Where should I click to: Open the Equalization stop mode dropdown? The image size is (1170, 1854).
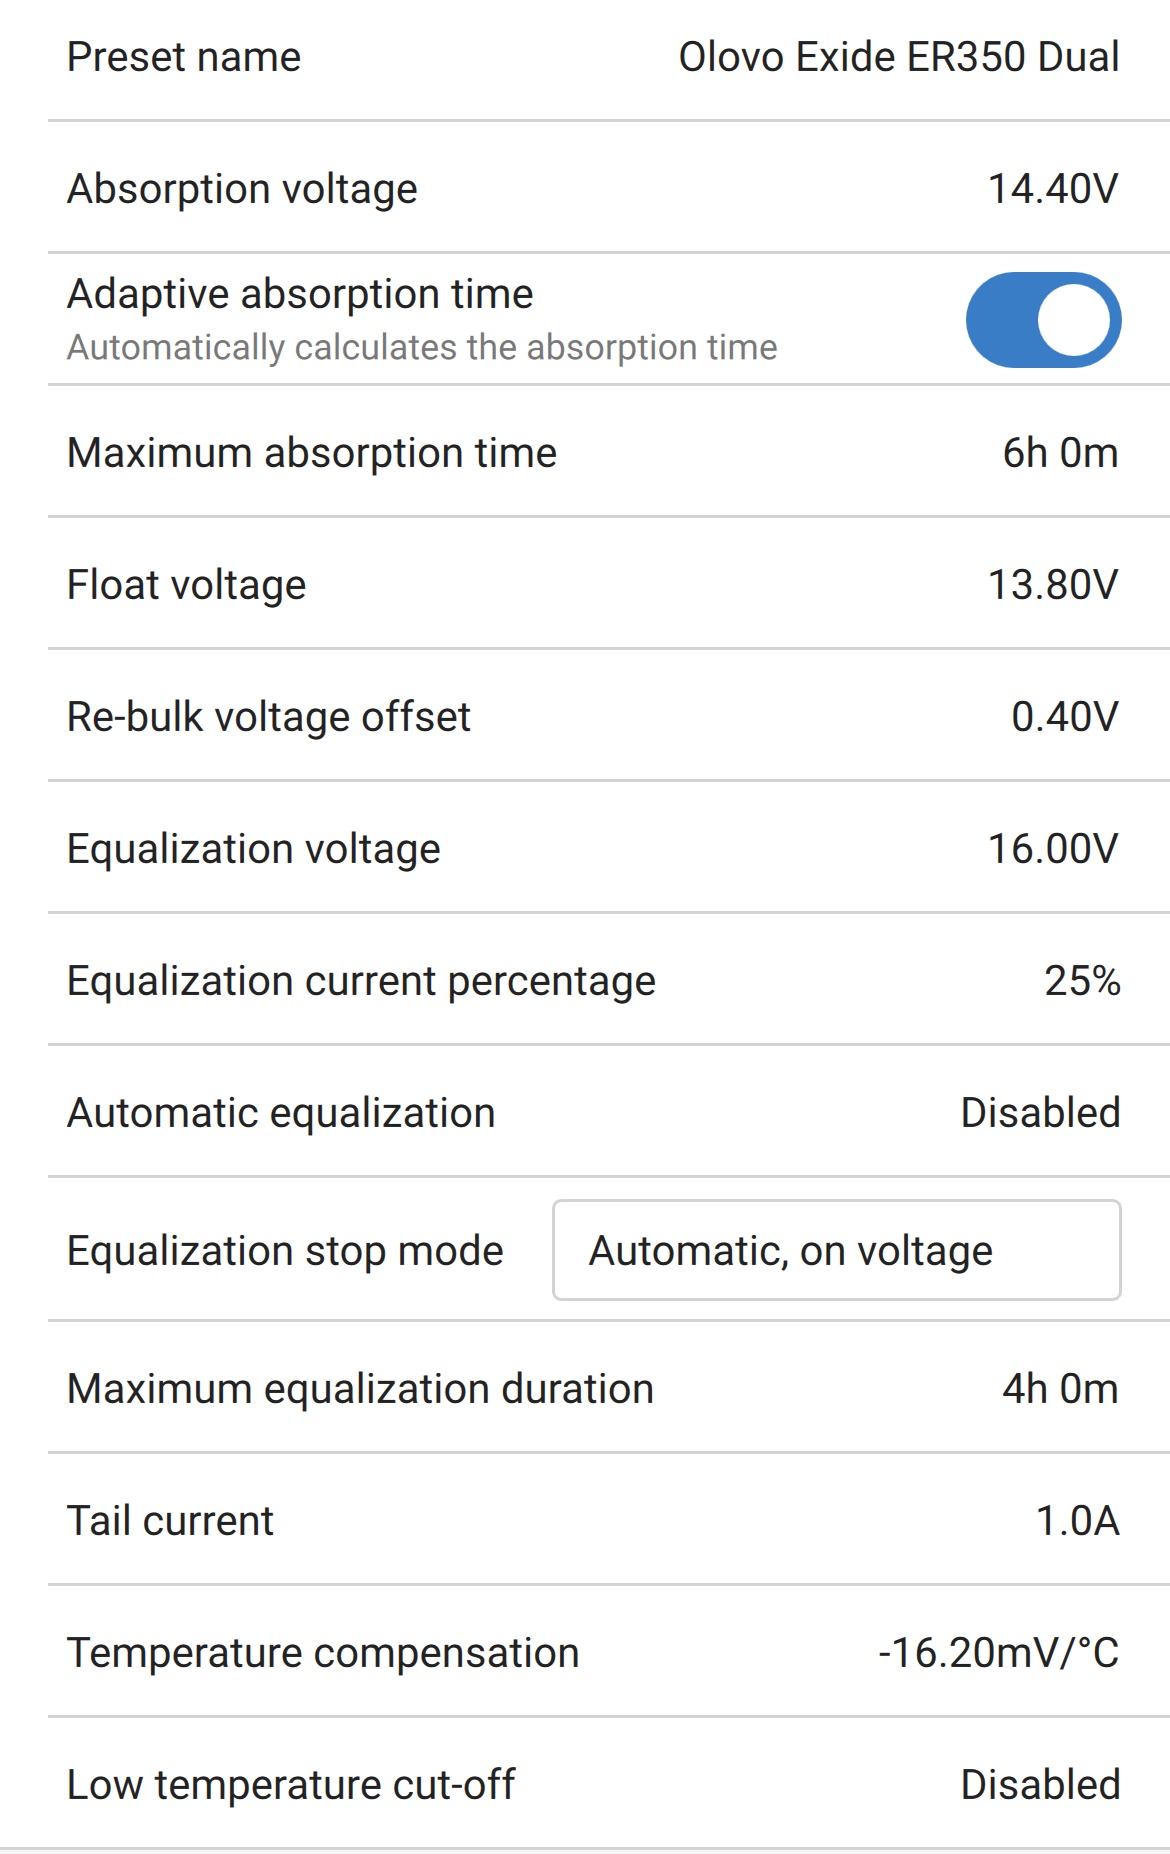pos(836,1251)
